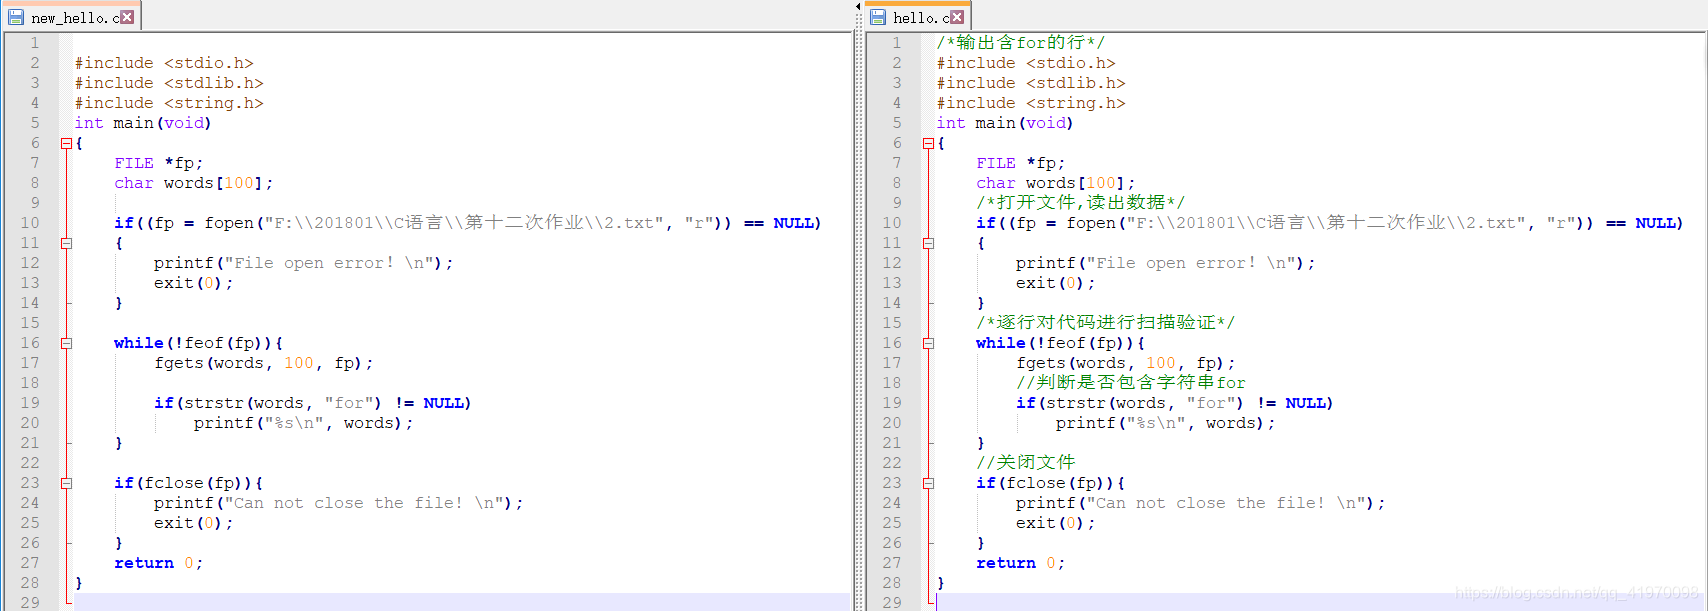Click "while(!feof(fp)){" in new_hello.c pane

[198, 343]
